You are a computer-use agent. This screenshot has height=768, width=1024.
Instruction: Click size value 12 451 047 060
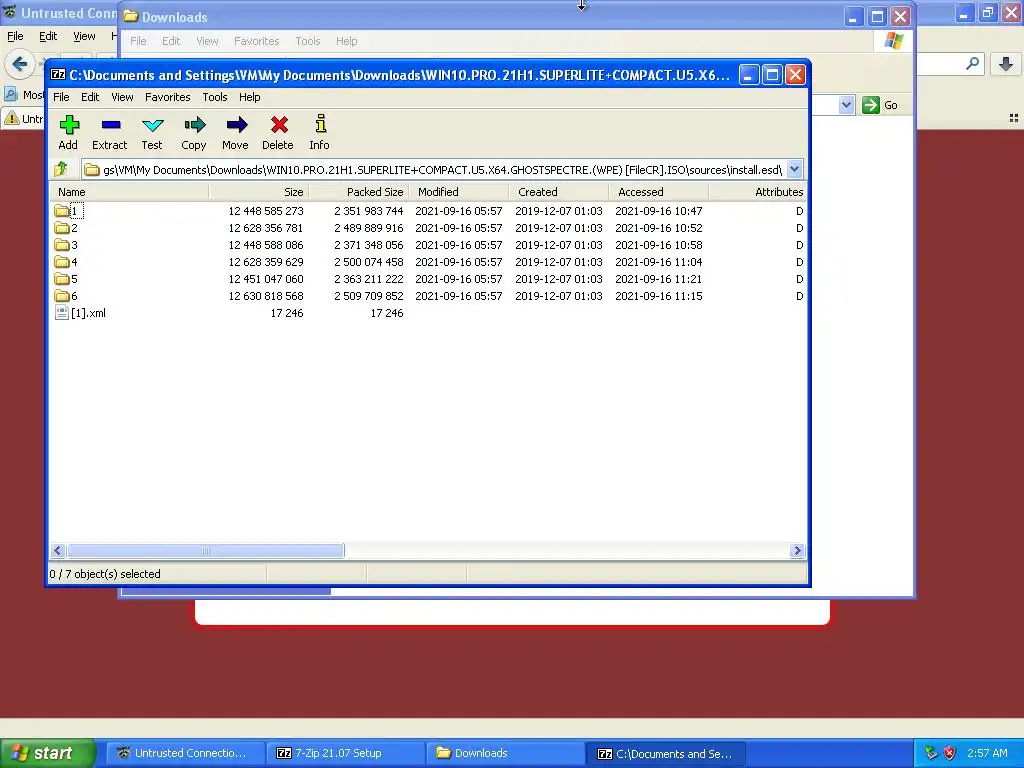(x=266, y=279)
